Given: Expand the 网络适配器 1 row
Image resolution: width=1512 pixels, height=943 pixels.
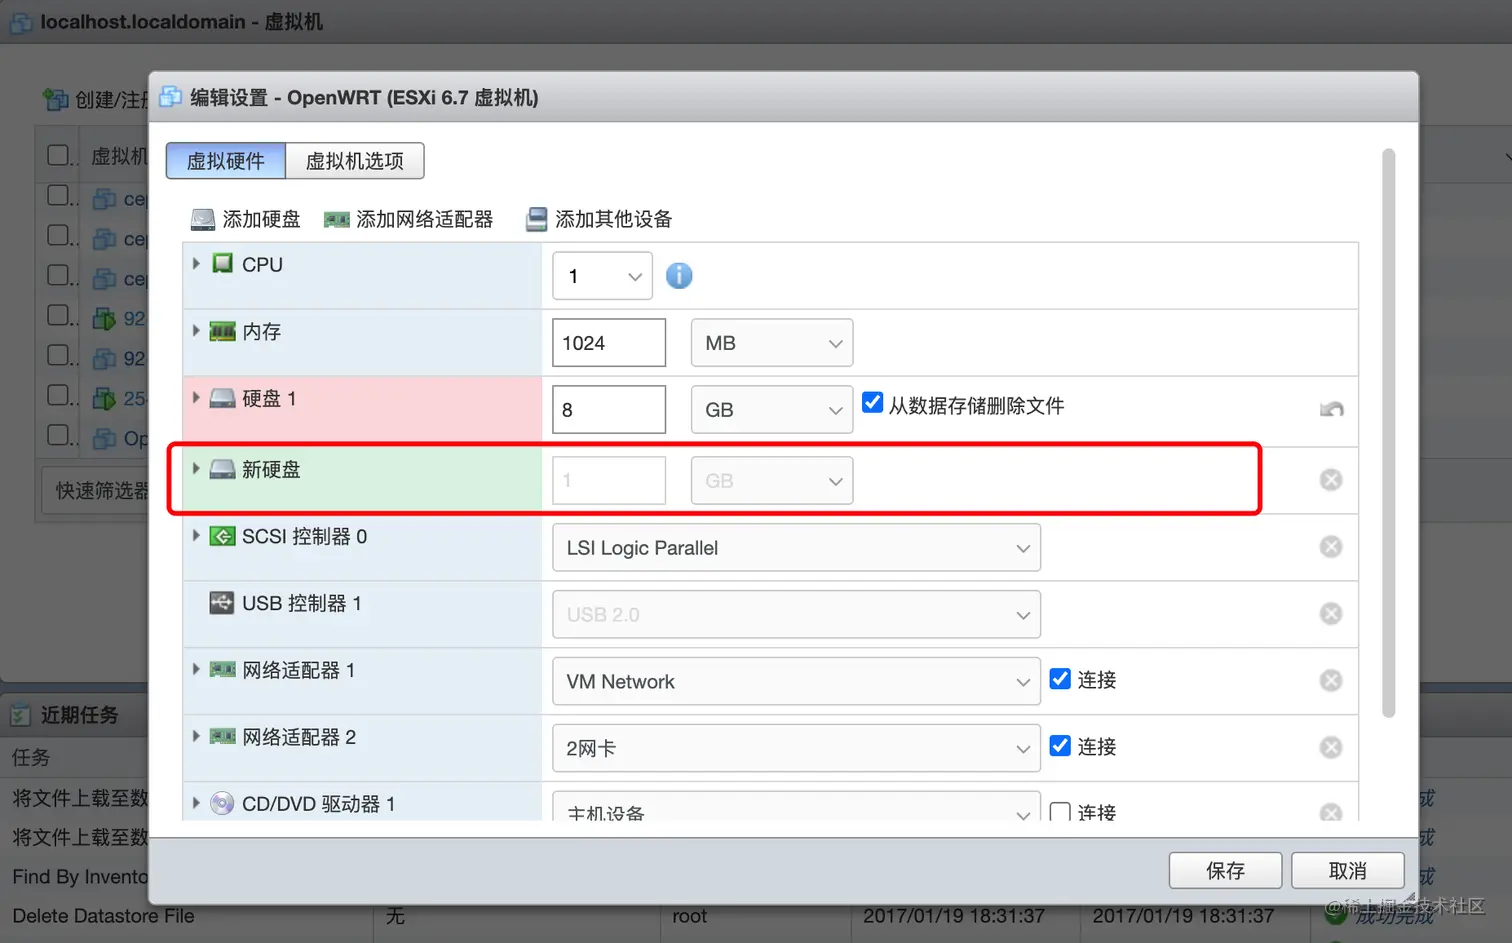Looking at the screenshot, I should (x=196, y=670).
